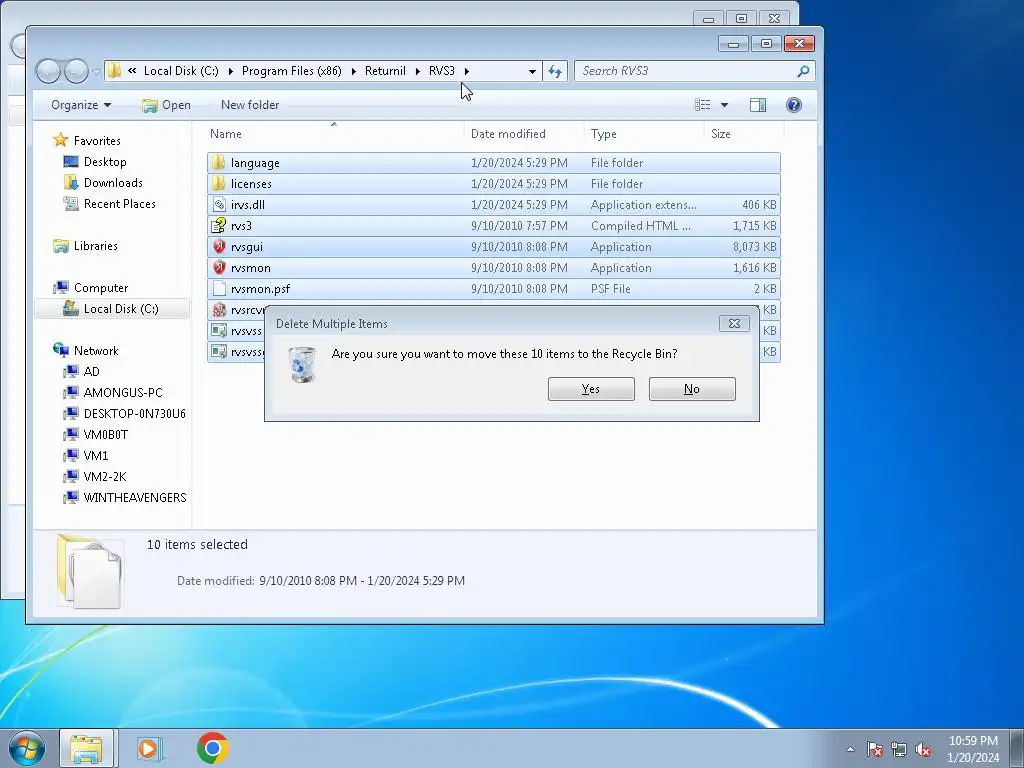Go back with the Back arrow
Screen dimensions: 1024x768
(48, 71)
